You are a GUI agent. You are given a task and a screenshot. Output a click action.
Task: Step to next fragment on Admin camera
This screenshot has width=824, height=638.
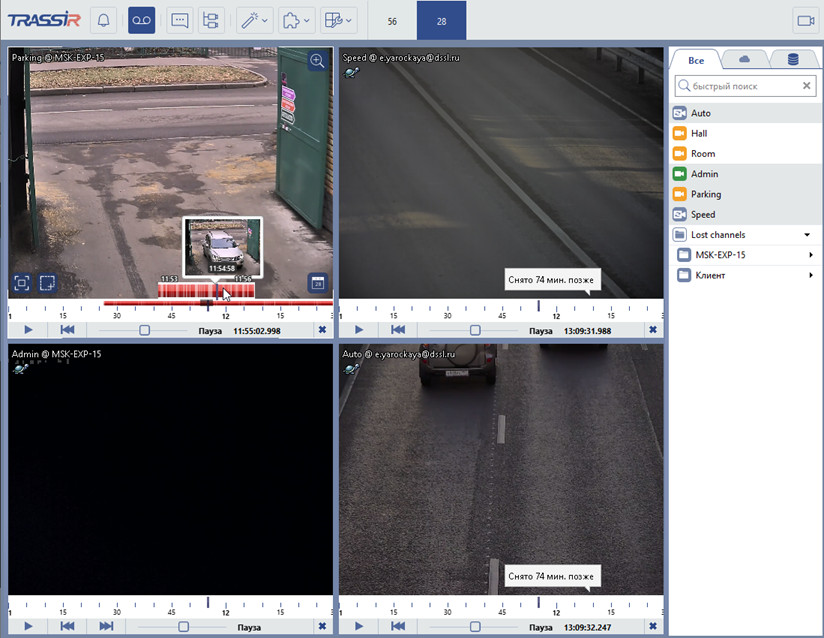pyautogui.click(x=106, y=627)
